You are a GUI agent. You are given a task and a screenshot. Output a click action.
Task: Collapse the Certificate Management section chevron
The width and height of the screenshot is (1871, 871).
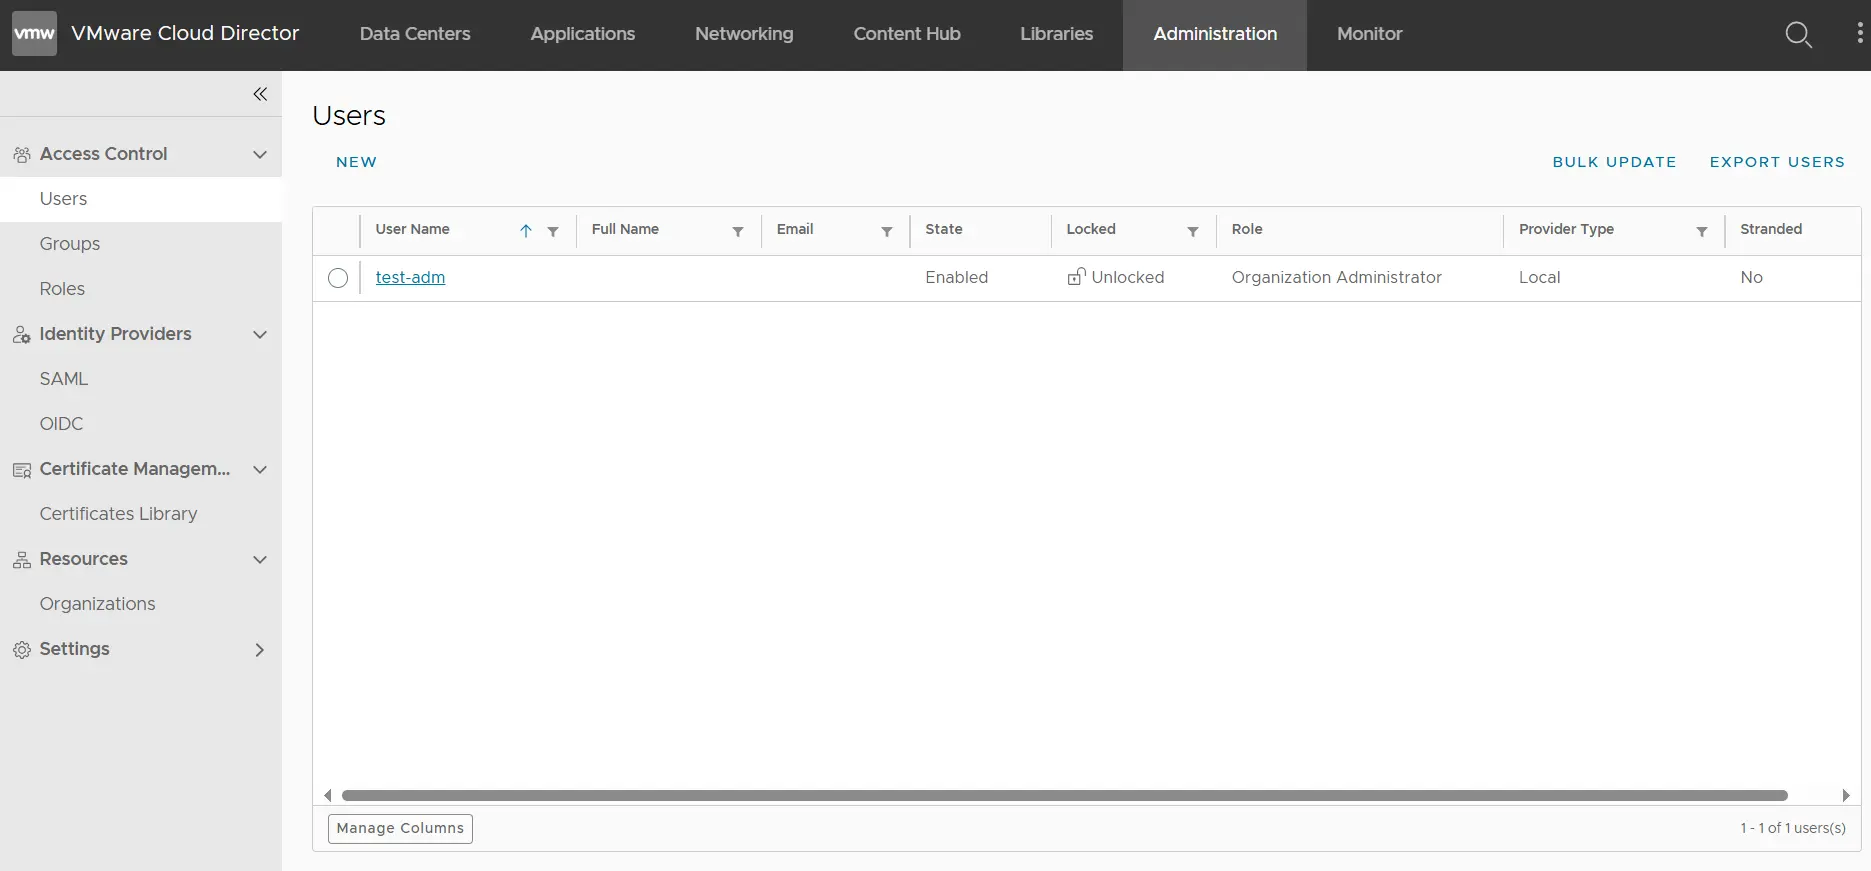260,469
